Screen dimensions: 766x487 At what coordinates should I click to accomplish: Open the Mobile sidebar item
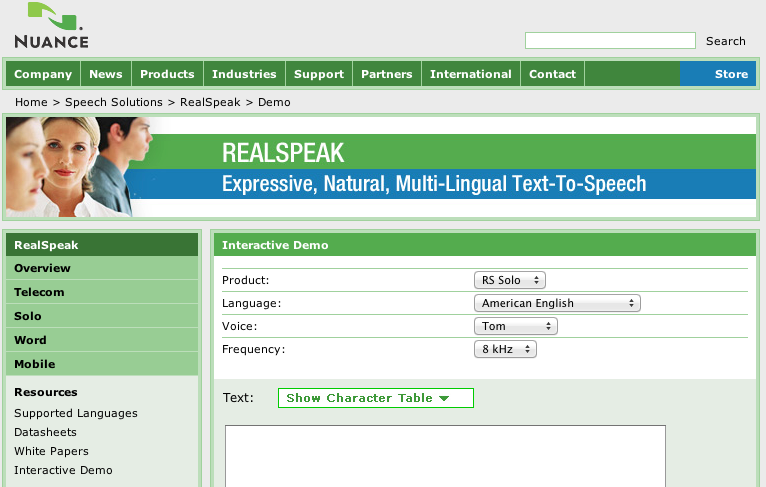tap(102, 364)
